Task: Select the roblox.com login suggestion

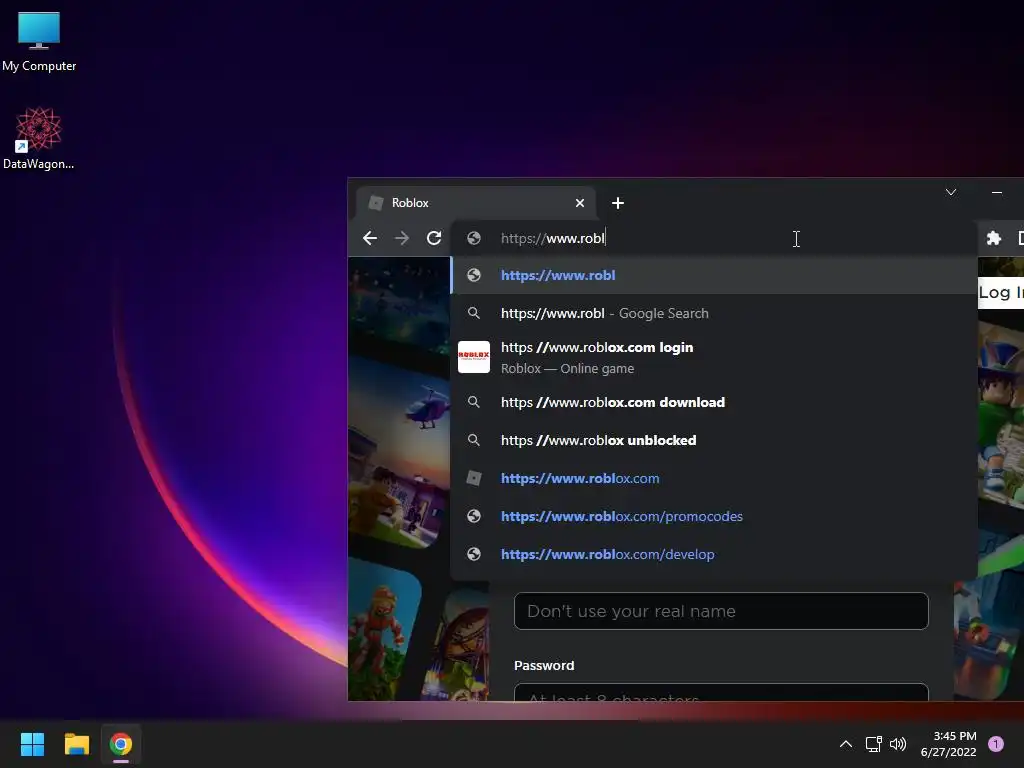Action: click(x=714, y=357)
